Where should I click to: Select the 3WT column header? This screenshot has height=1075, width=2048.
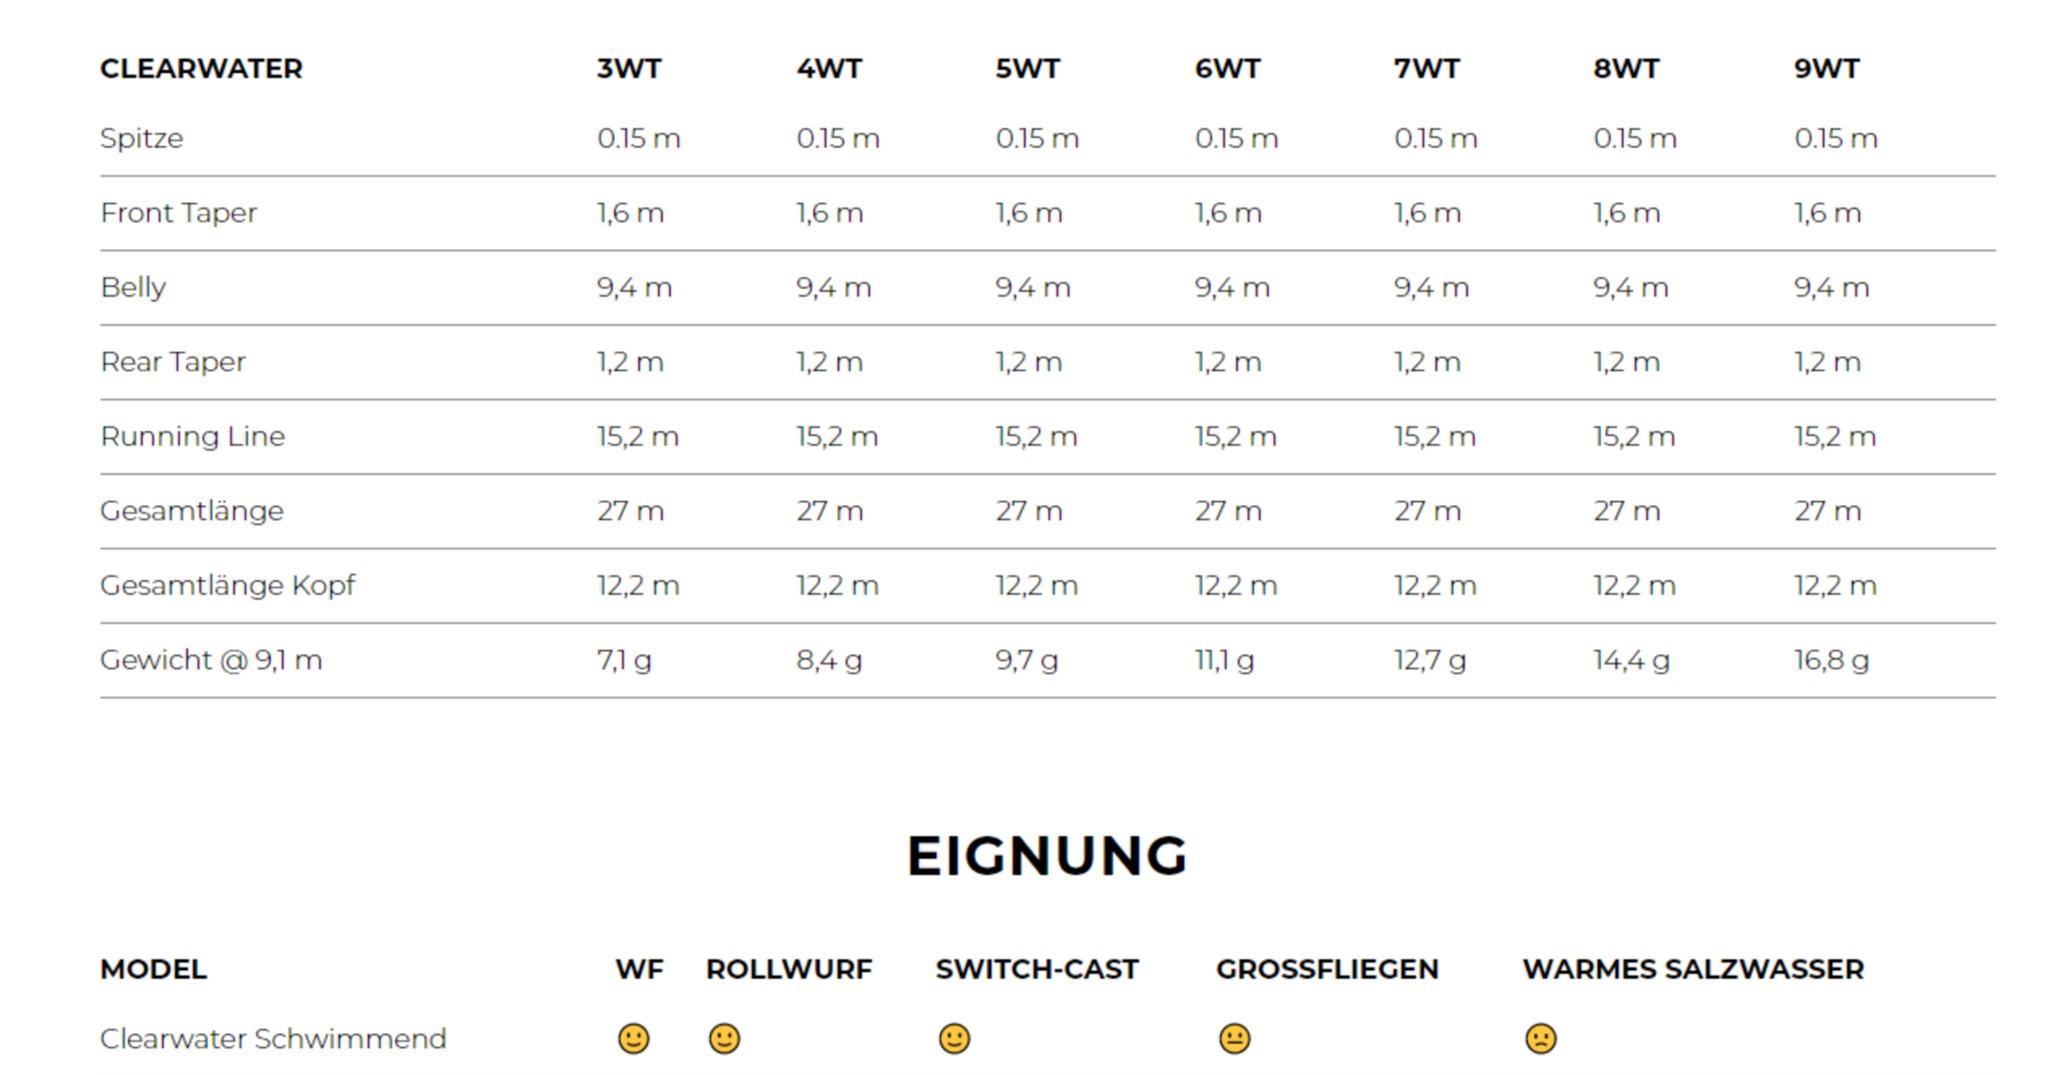(629, 69)
